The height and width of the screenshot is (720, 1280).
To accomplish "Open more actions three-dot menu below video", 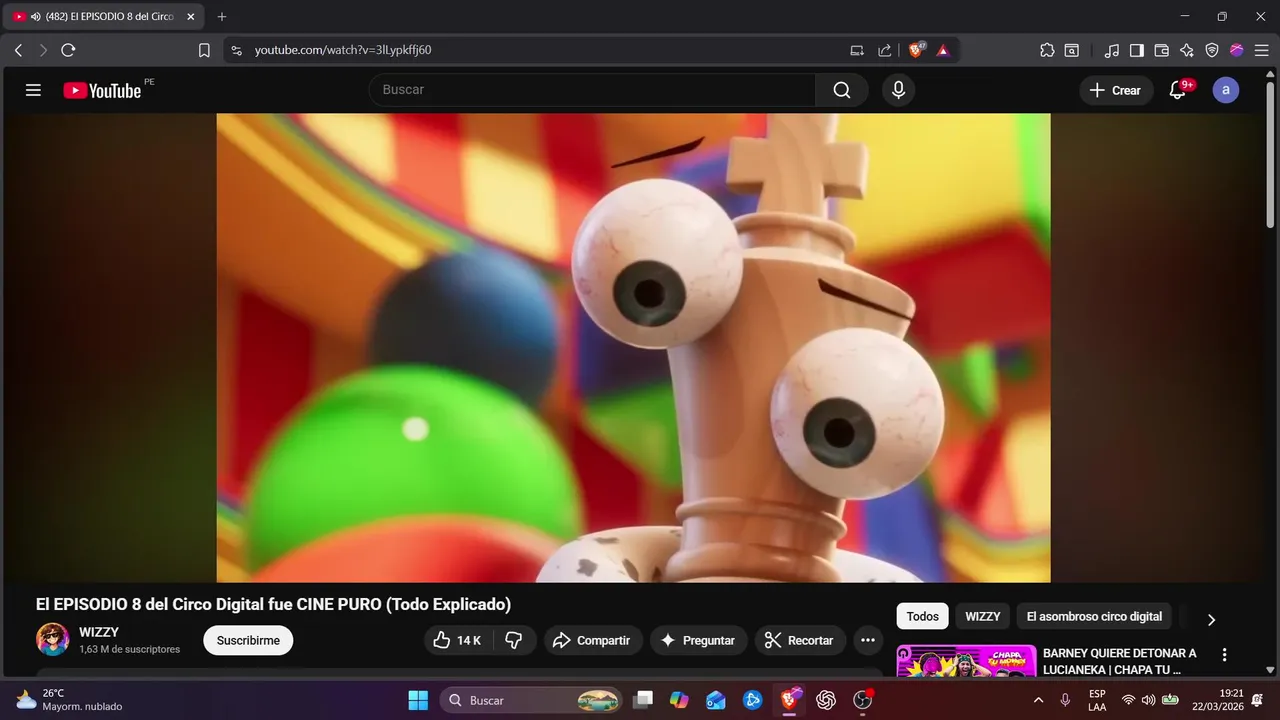I will [868, 640].
